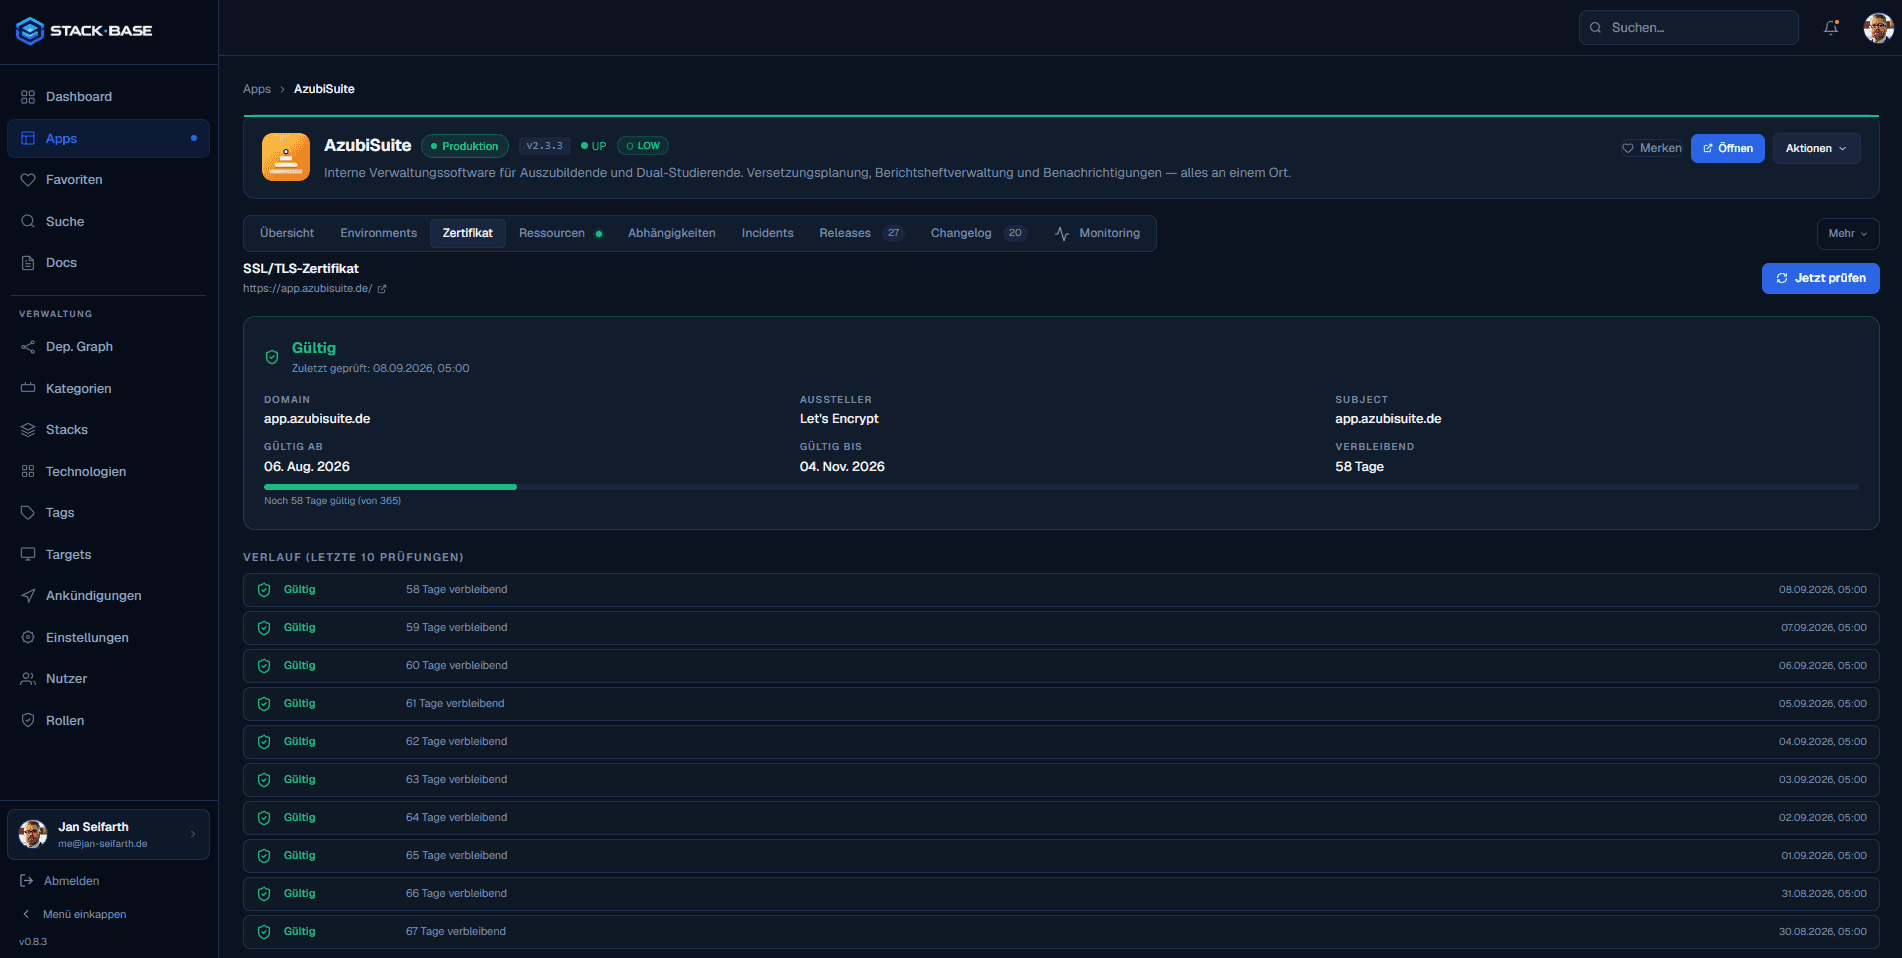Switch to the Environments tab
Image resolution: width=1902 pixels, height=958 pixels.
coord(379,233)
